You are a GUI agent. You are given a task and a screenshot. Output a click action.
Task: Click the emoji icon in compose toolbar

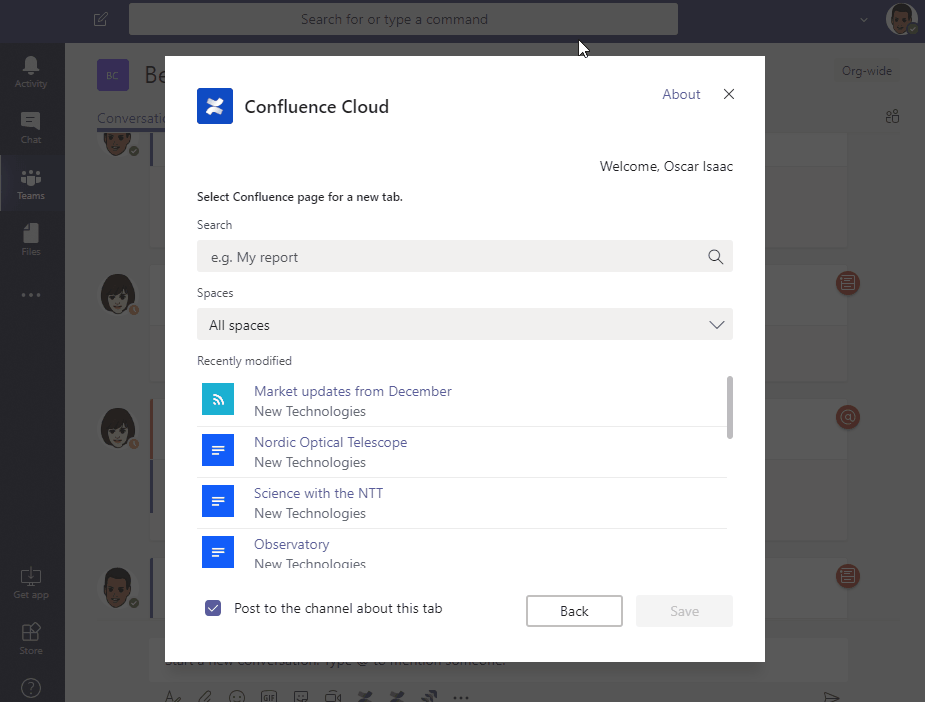(237, 697)
